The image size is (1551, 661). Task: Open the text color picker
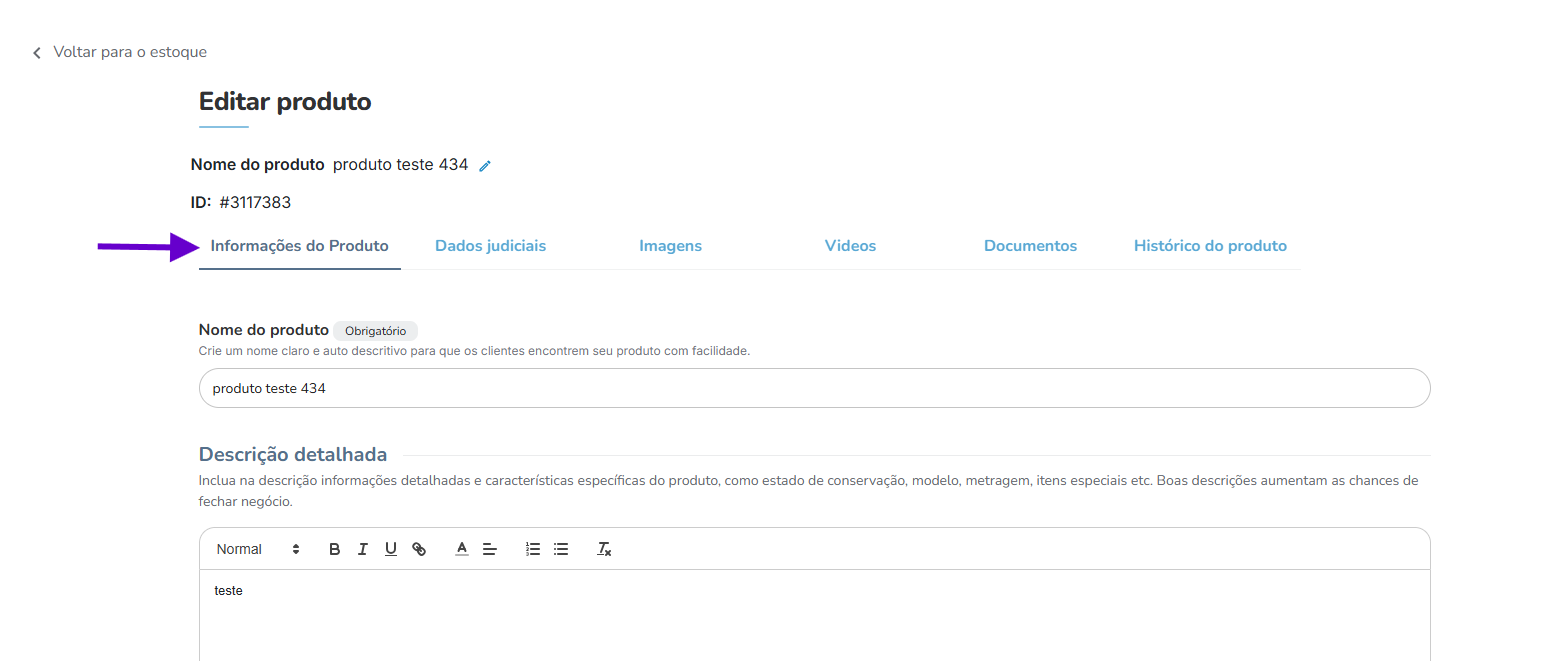(462, 549)
